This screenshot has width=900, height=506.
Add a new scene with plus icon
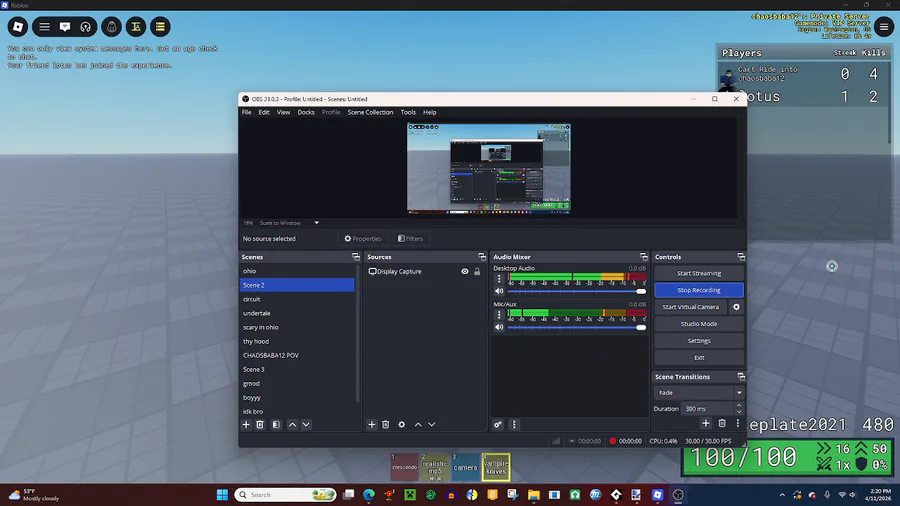pos(246,425)
